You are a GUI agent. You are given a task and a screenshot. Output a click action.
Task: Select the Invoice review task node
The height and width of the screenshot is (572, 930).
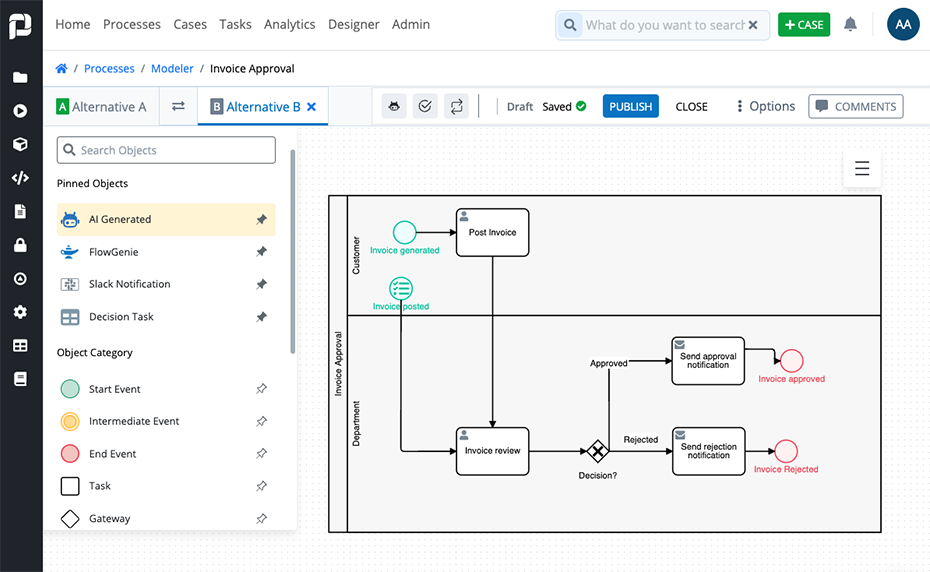(492, 451)
